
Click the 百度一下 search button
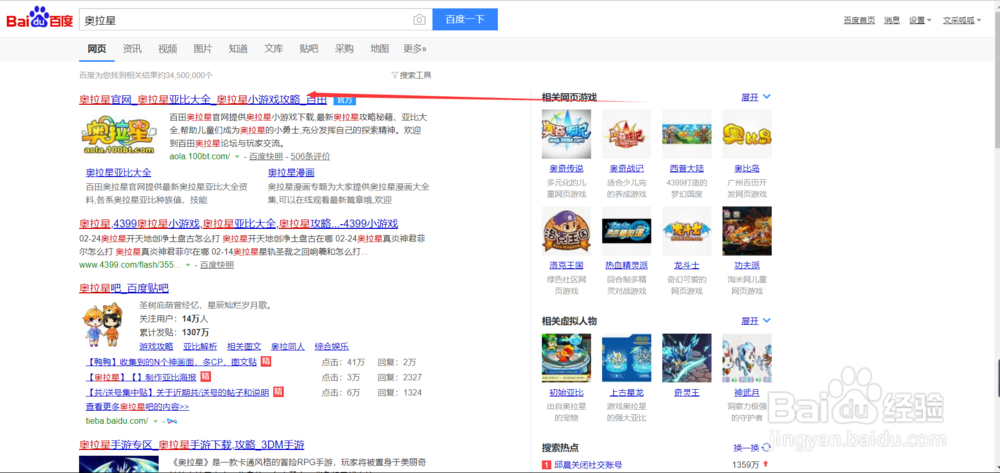[465, 19]
